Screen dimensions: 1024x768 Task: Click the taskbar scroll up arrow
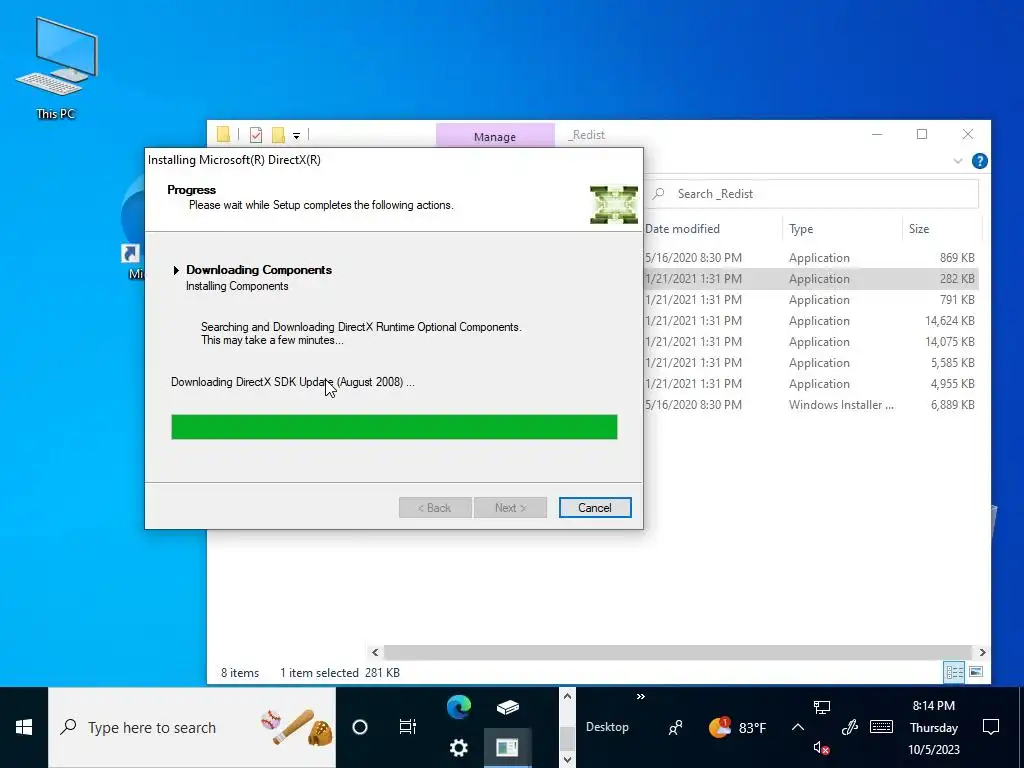pyautogui.click(x=567, y=697)
